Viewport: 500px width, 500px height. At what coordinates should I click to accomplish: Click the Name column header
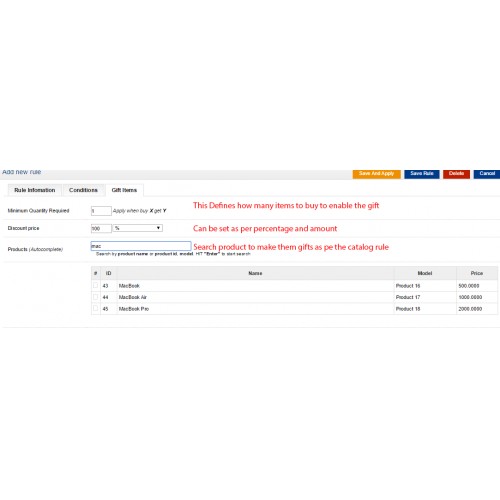tap(255, 273)
